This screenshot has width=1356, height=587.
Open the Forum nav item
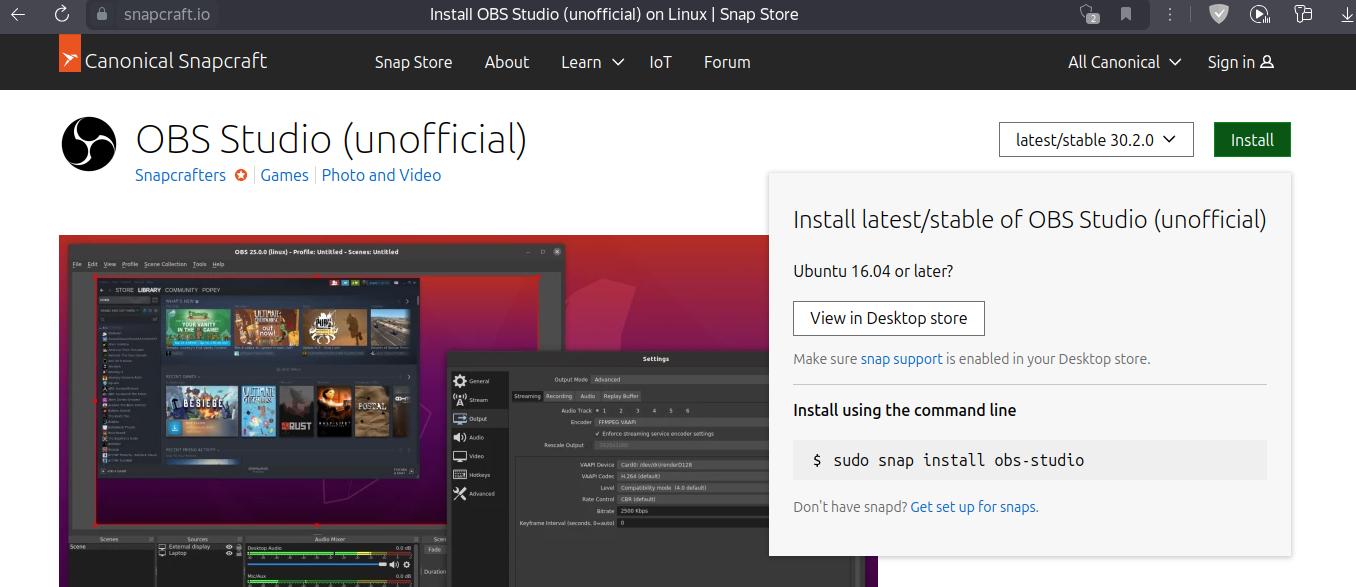[727, 62]
